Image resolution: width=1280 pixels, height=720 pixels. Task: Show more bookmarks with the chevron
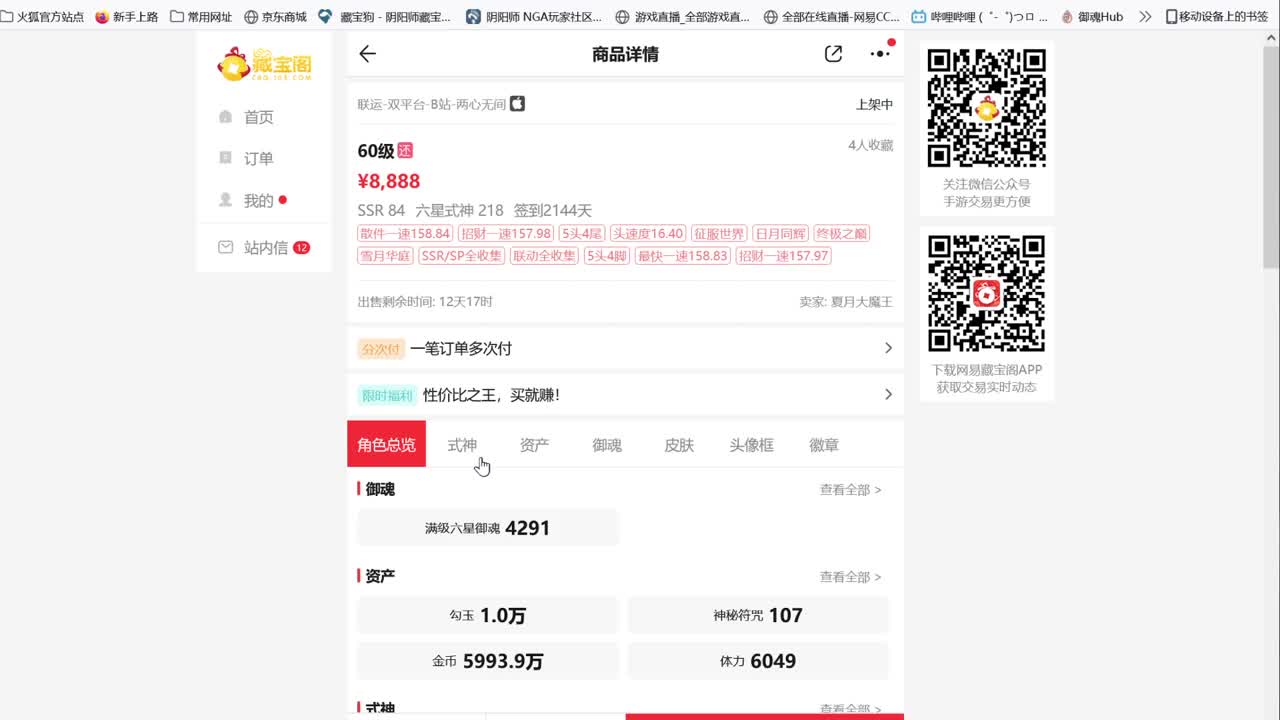tap(1145, 16)
